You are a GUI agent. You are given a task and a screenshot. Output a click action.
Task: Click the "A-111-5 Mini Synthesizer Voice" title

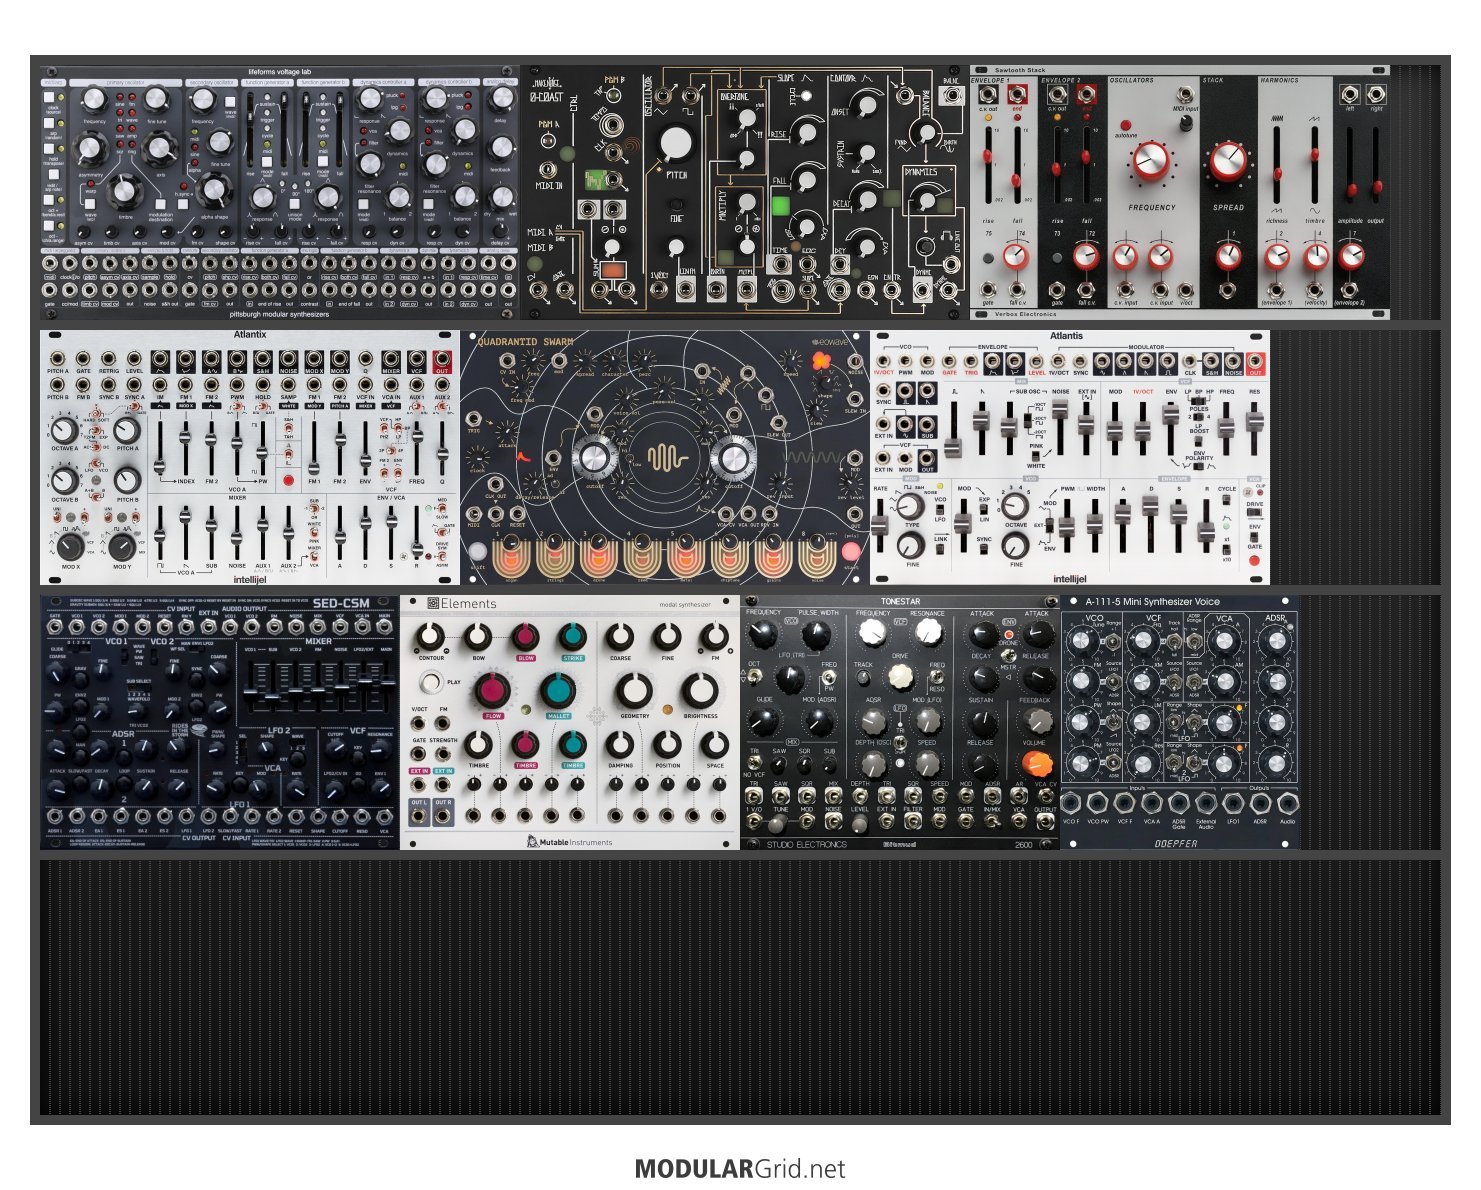coord(1152,602)
